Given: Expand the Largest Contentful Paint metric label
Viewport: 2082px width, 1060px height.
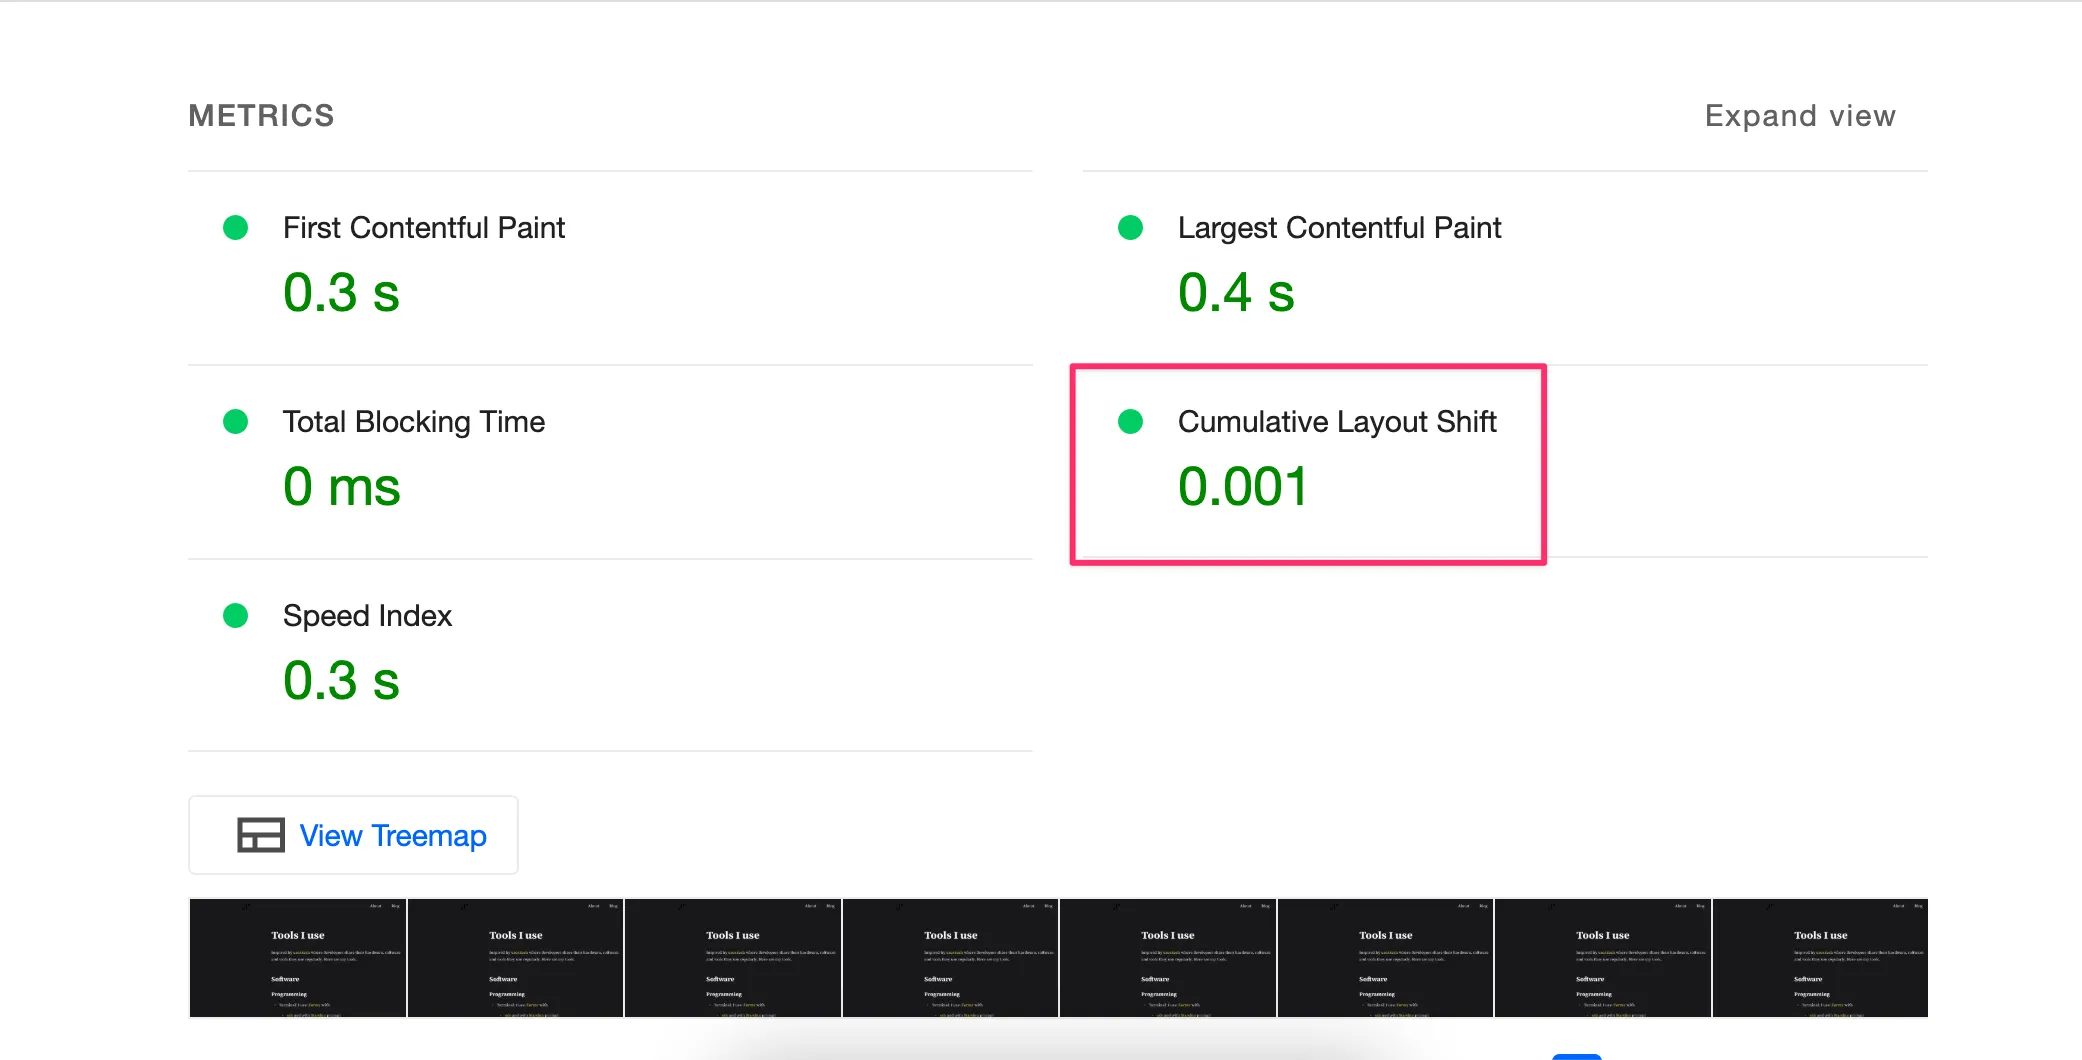Looking at the screenshot, I should [x=1339, y=228].
